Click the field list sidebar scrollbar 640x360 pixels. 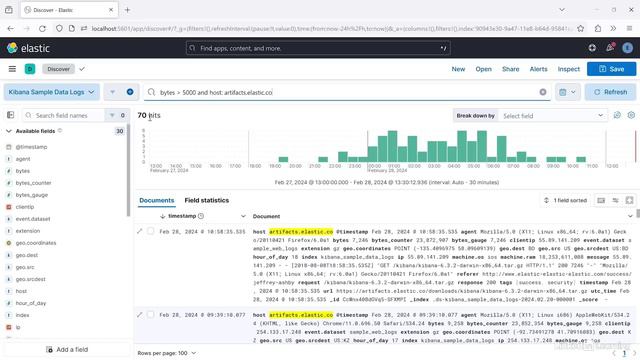[129, 171]
